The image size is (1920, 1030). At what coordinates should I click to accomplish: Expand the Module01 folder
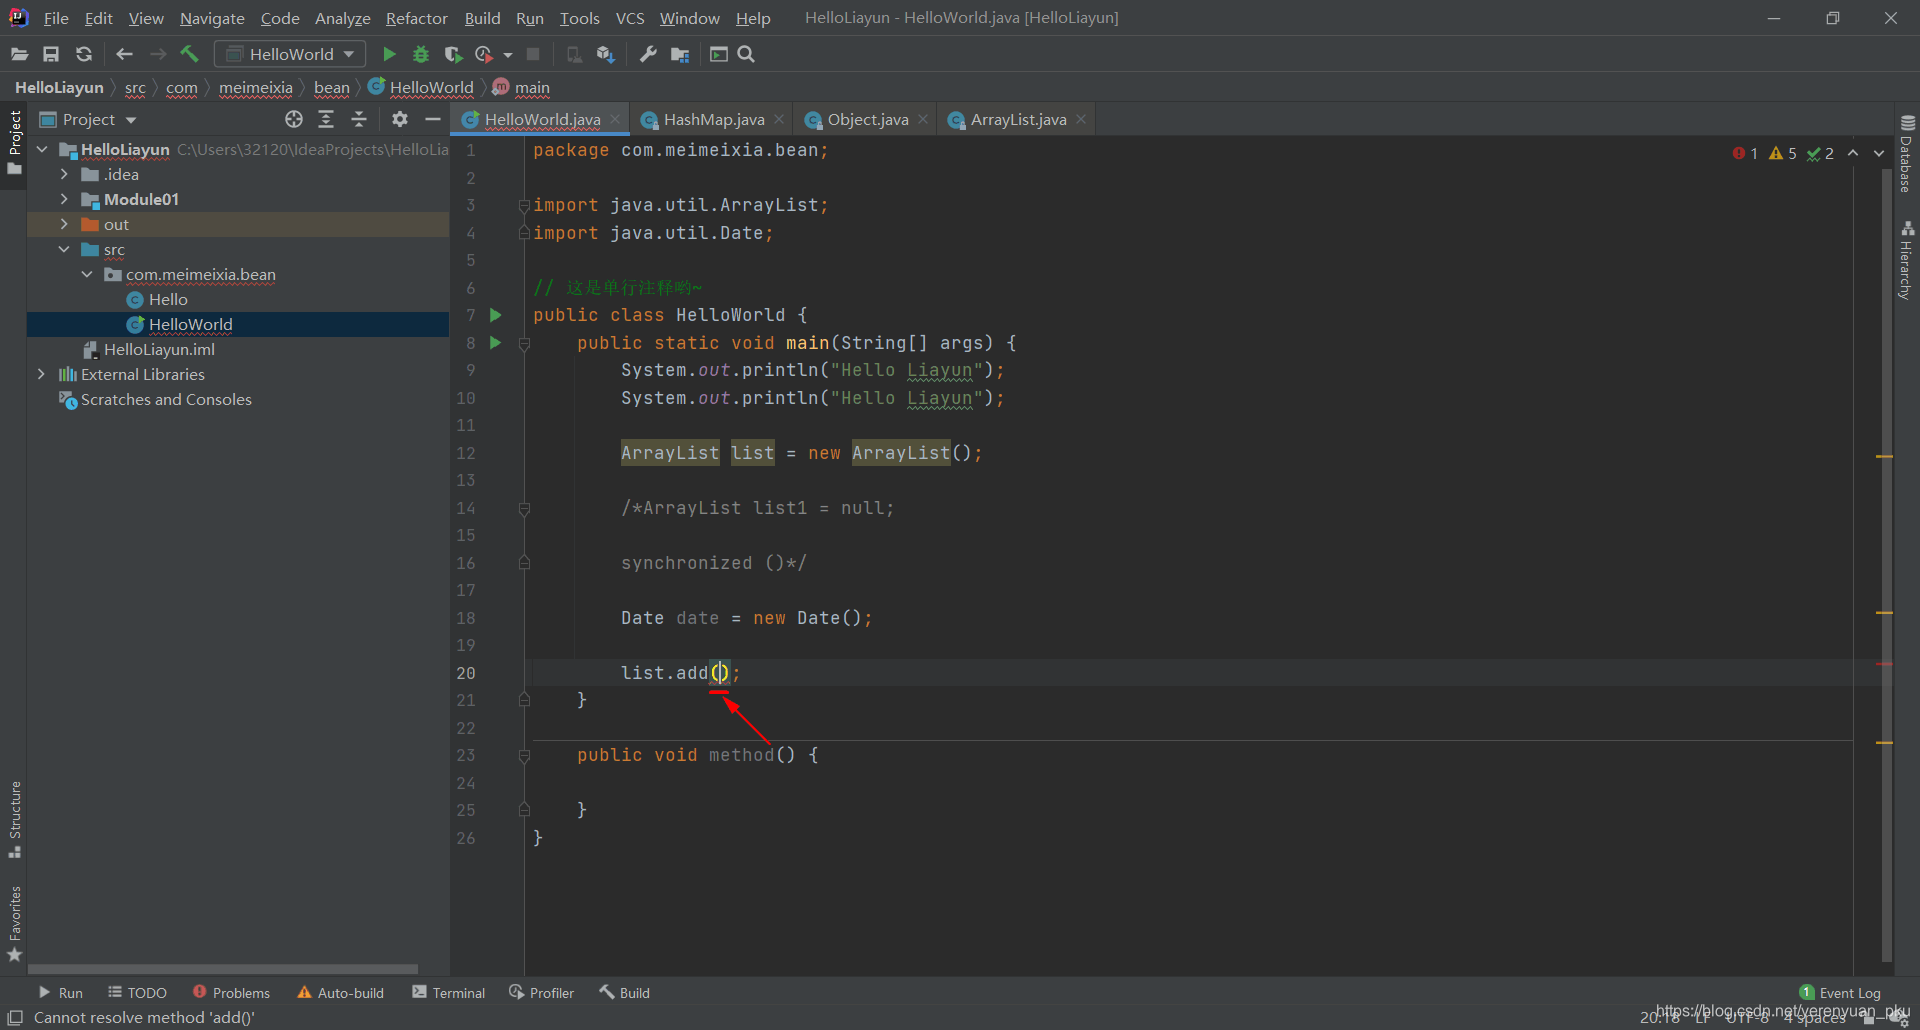click(64, 199)
